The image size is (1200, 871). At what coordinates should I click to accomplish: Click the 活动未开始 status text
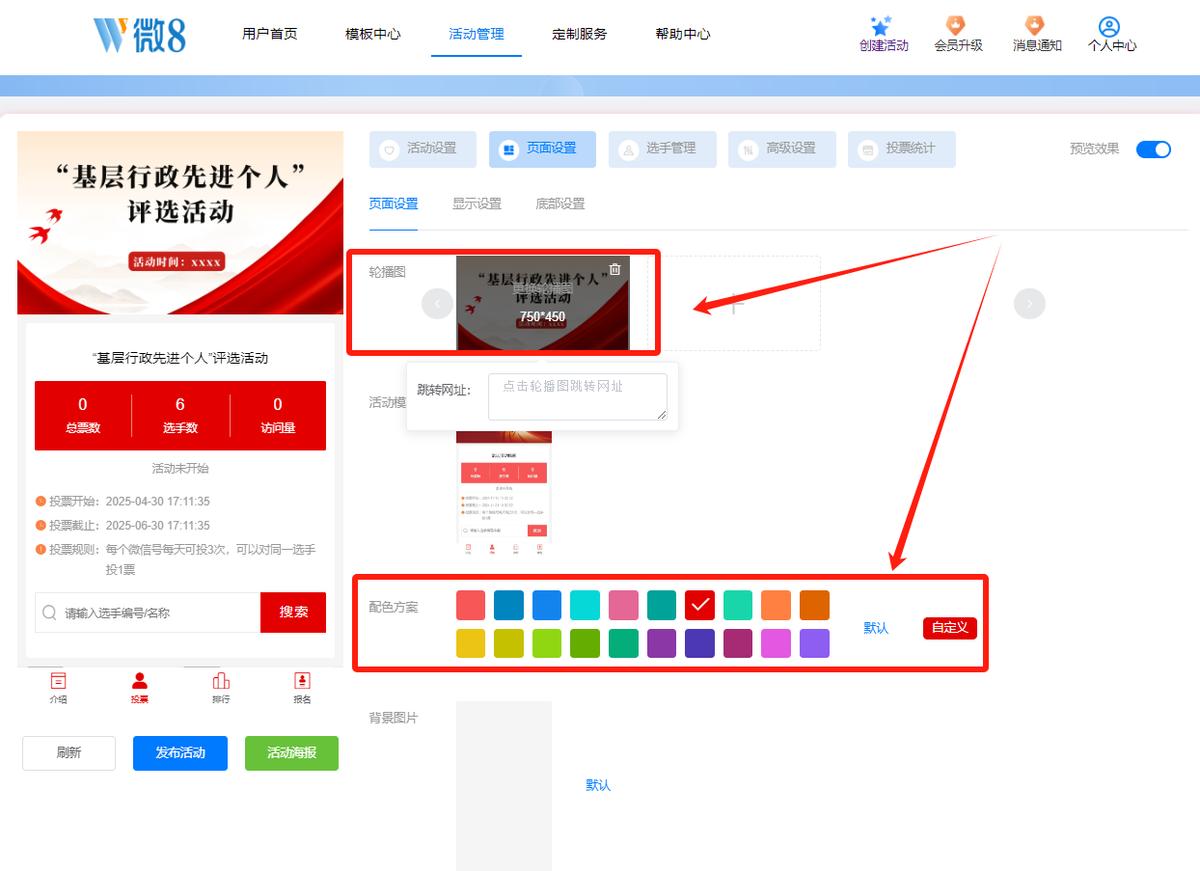180,468
